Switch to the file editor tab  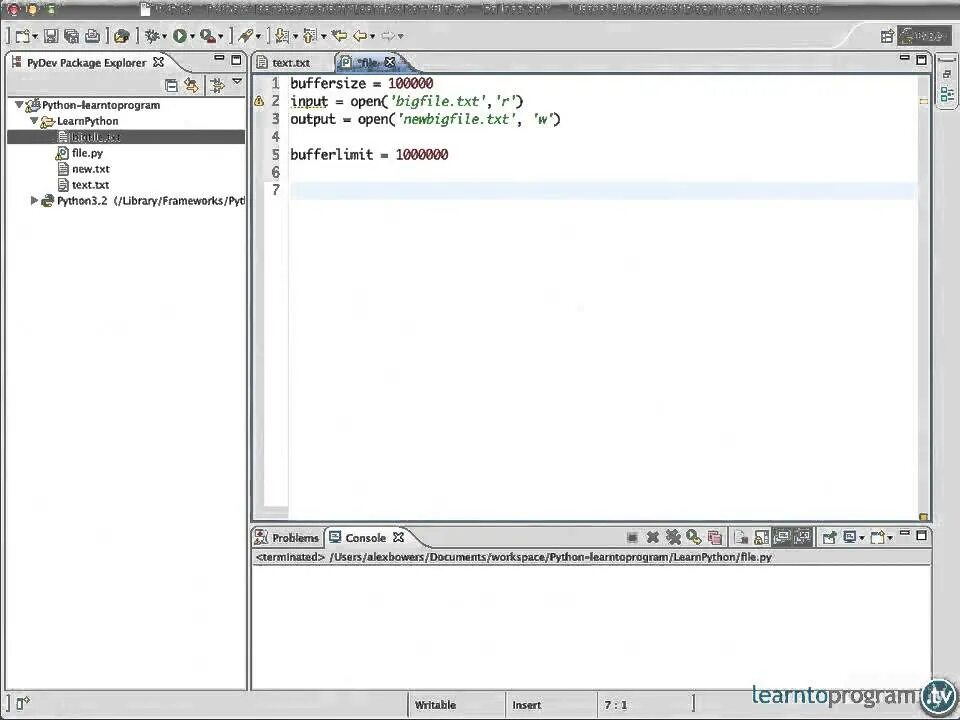(x=367, y=62)
